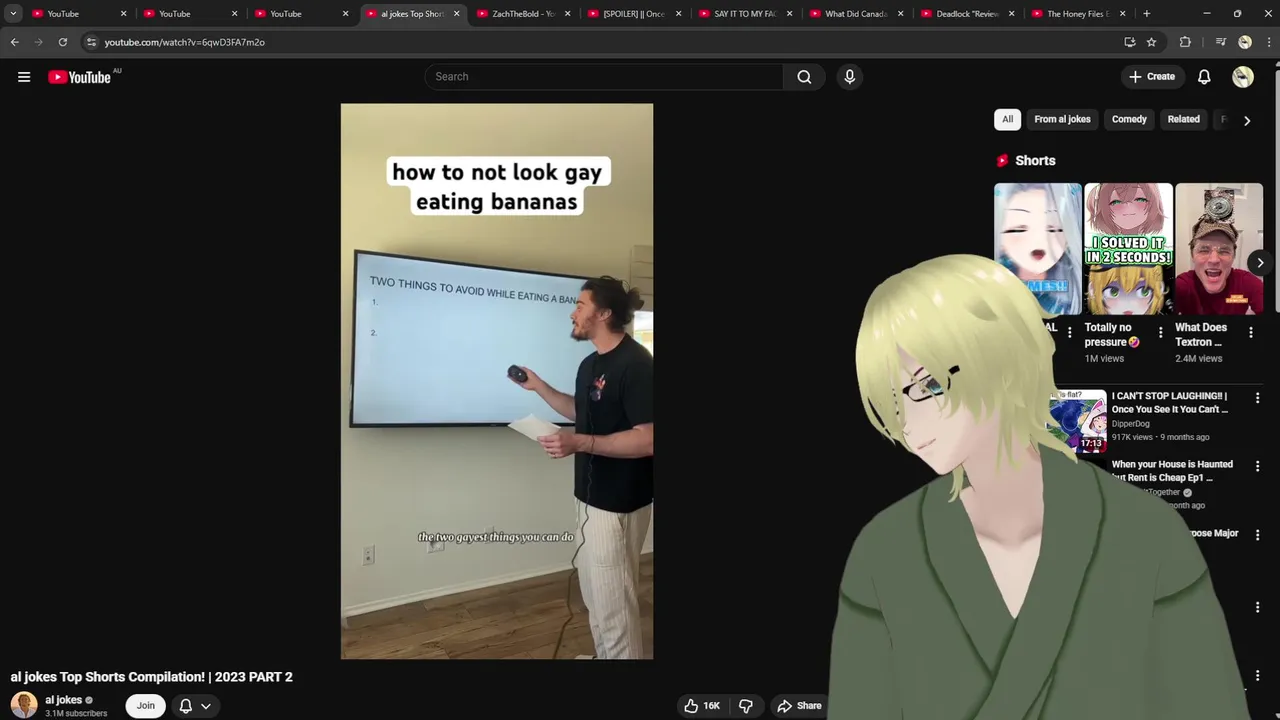Show next Shorts with right arrow
1280x720 pixels.
1260,263
